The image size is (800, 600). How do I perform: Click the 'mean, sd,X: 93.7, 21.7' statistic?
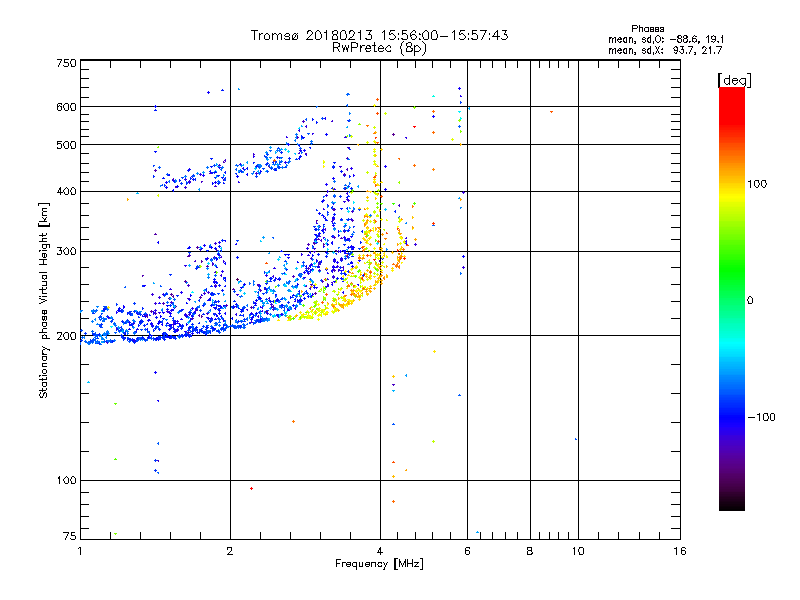(x=665, y=50)
